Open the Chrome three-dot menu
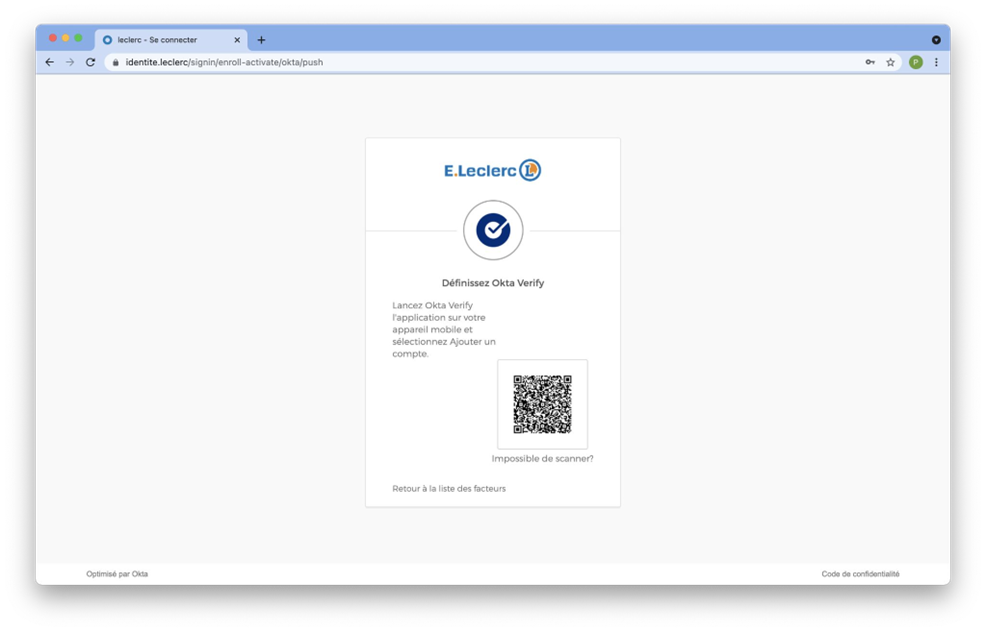Screen dimensions: 986x632 pos(936,62)
